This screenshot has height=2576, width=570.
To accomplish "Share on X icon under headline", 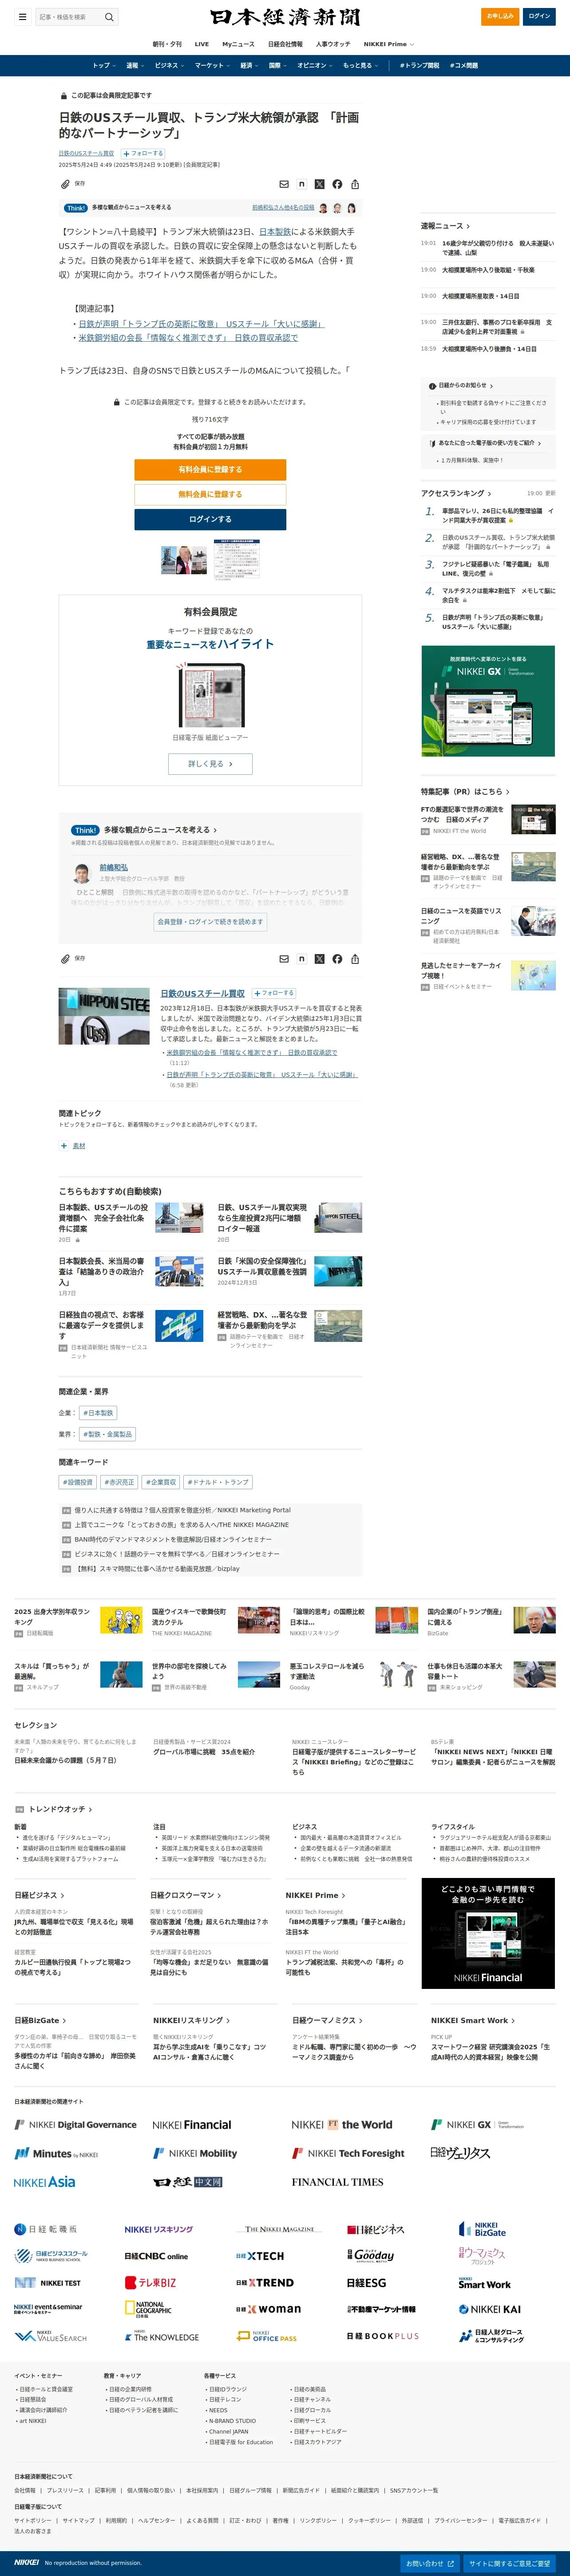I will click(320, 184).
